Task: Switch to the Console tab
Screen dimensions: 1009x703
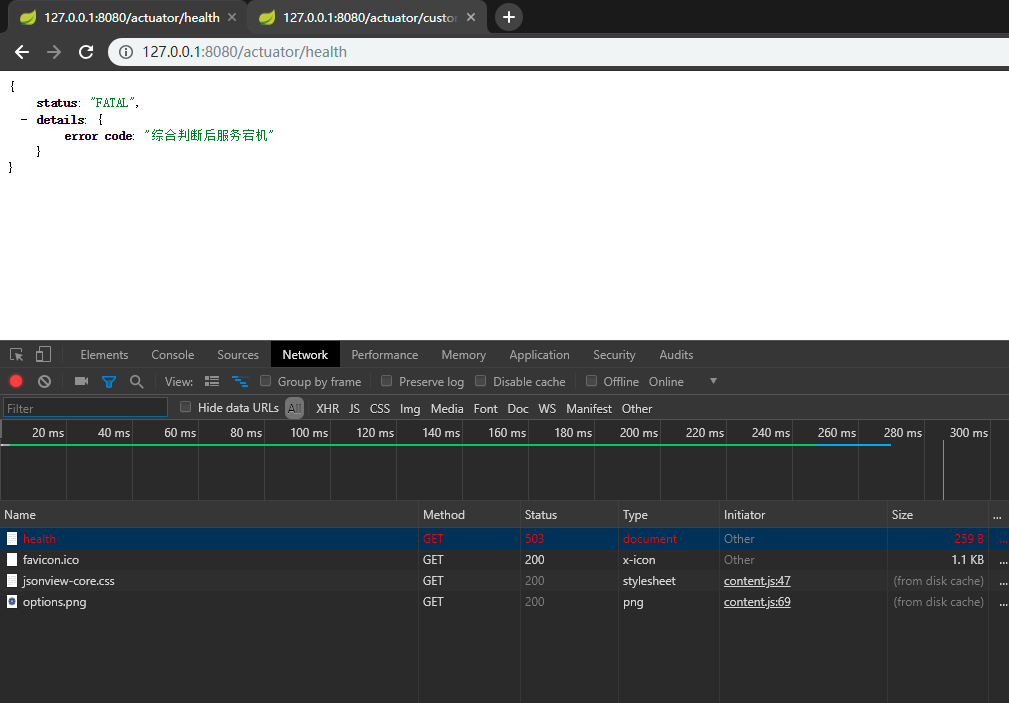Action: pos(172,355)
